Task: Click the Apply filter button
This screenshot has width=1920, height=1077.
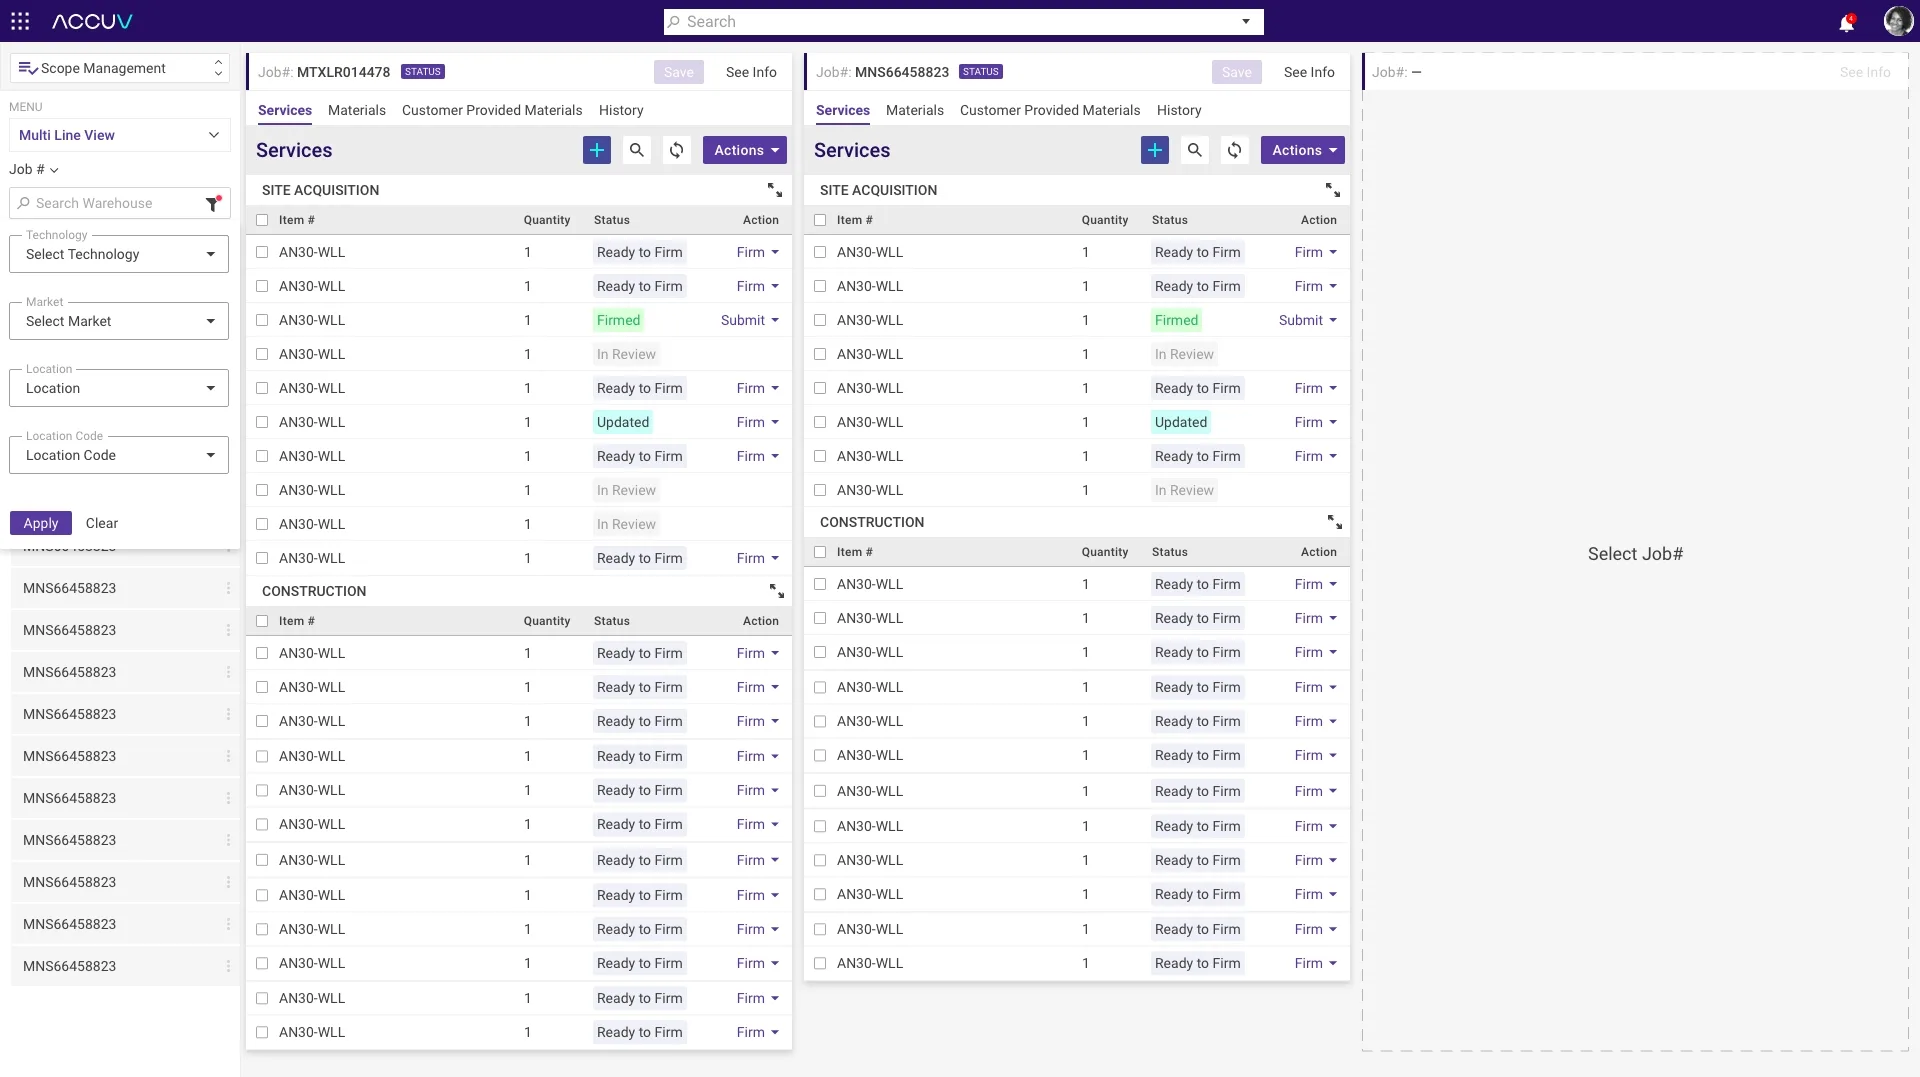Action: pyautogui.click(x=41, y=523)
